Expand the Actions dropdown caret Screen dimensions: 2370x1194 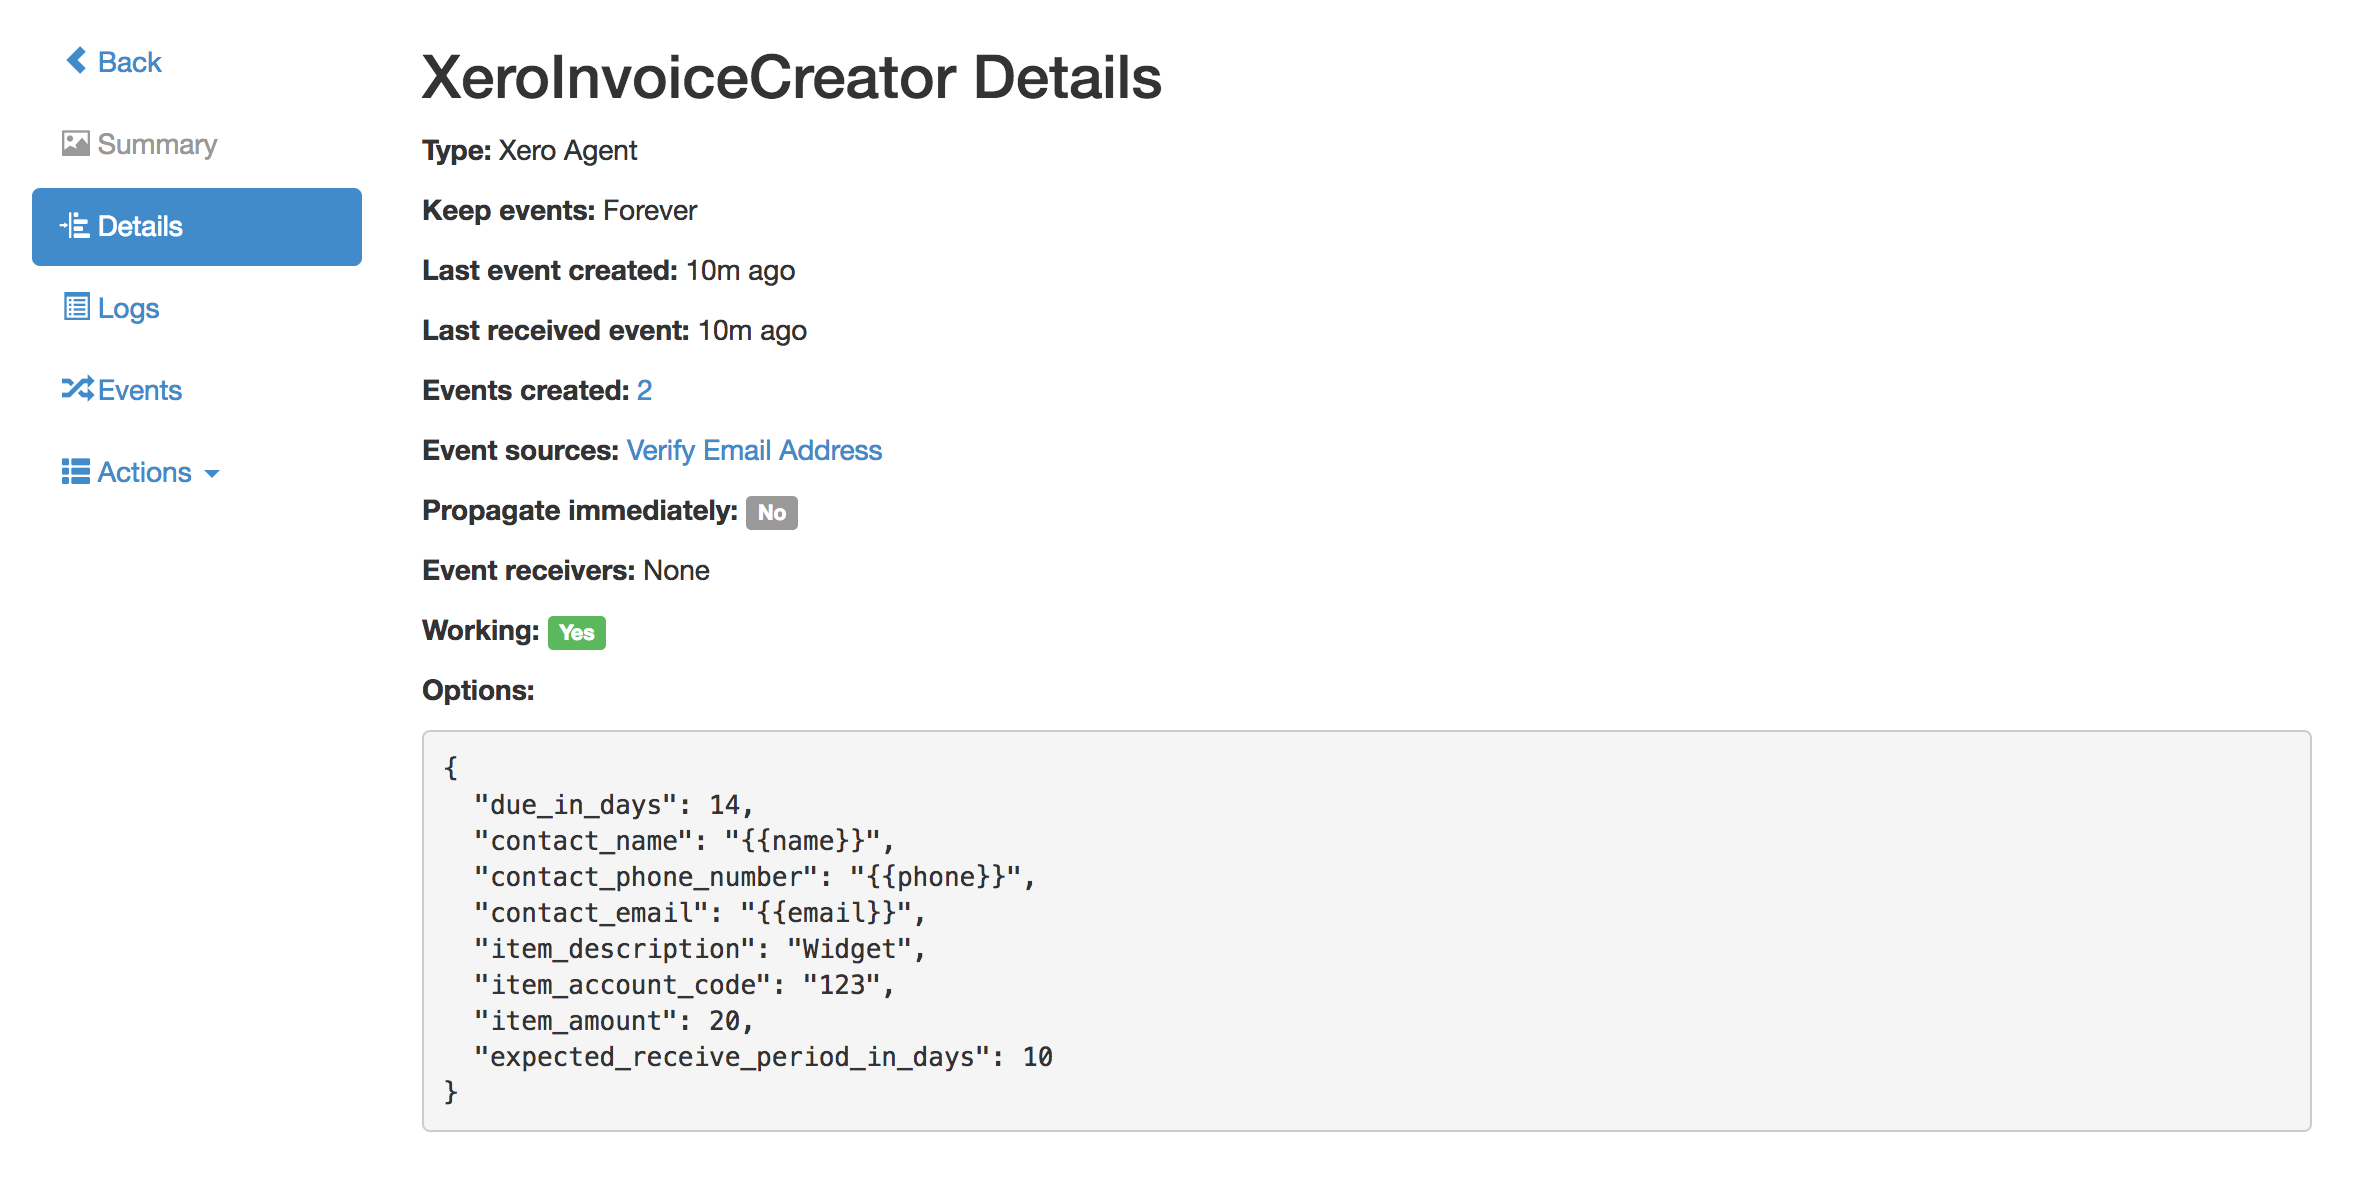(x=212, y=474)
